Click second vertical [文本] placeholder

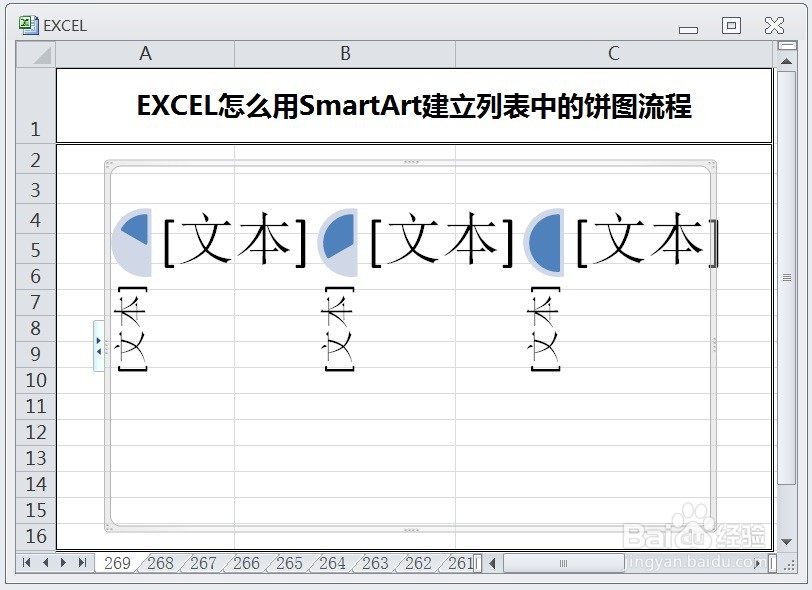[x=339, y=329]
